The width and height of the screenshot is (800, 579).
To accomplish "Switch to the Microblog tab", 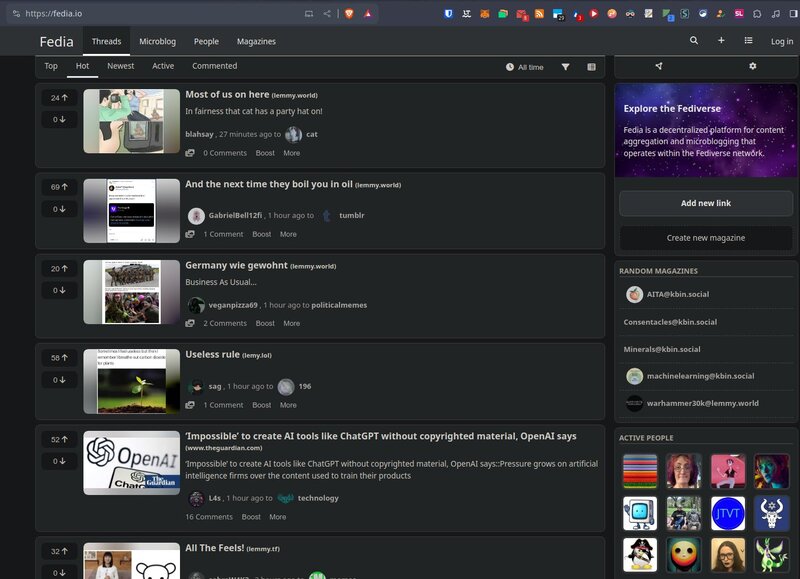I will [157, 41].
